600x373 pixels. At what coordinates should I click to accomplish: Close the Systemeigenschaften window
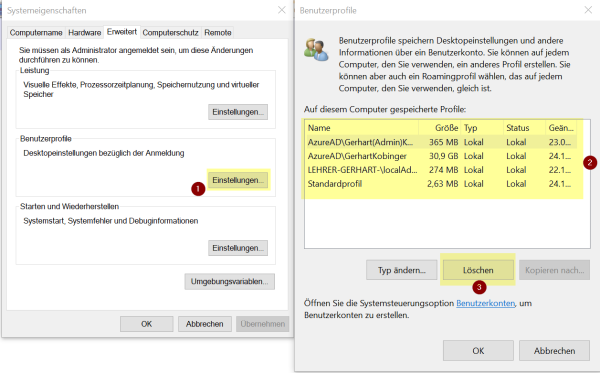(x=282, y=10)
